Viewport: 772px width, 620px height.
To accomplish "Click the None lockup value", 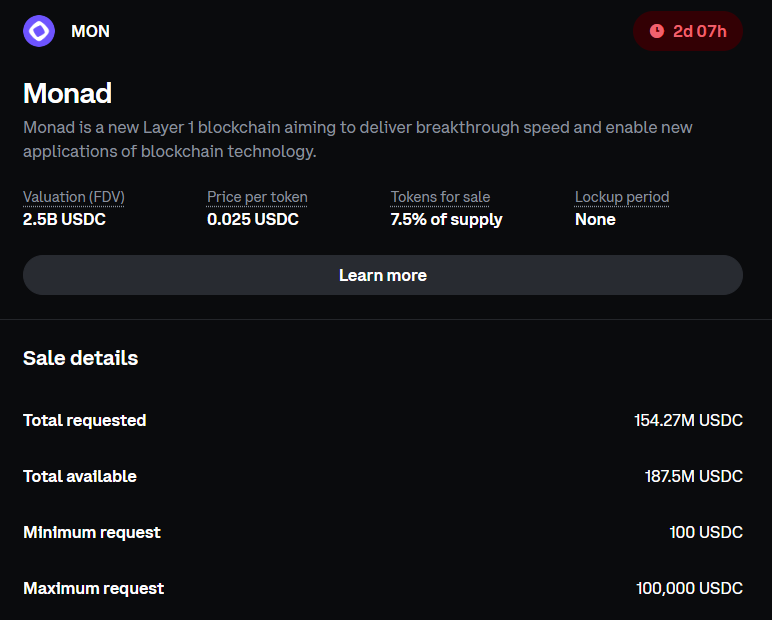I will [x=595, y=219].
